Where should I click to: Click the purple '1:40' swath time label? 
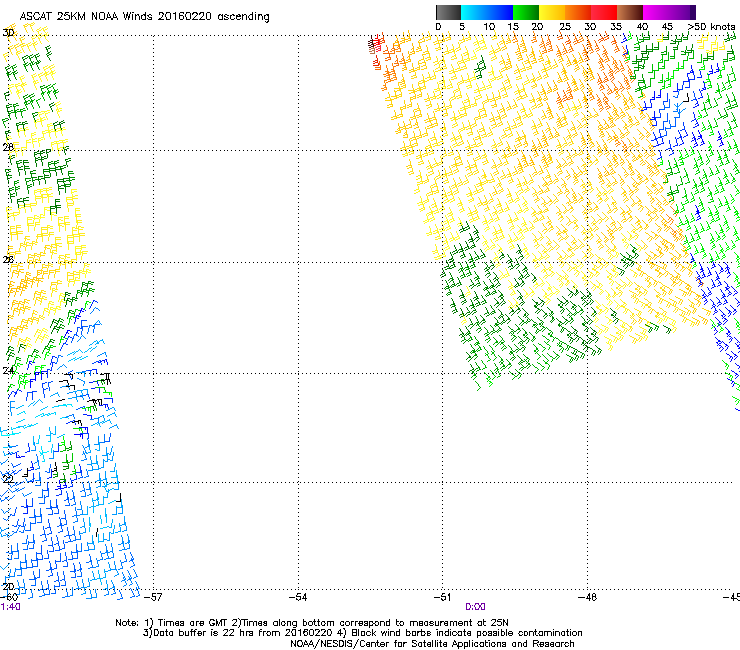click(10, 607)
